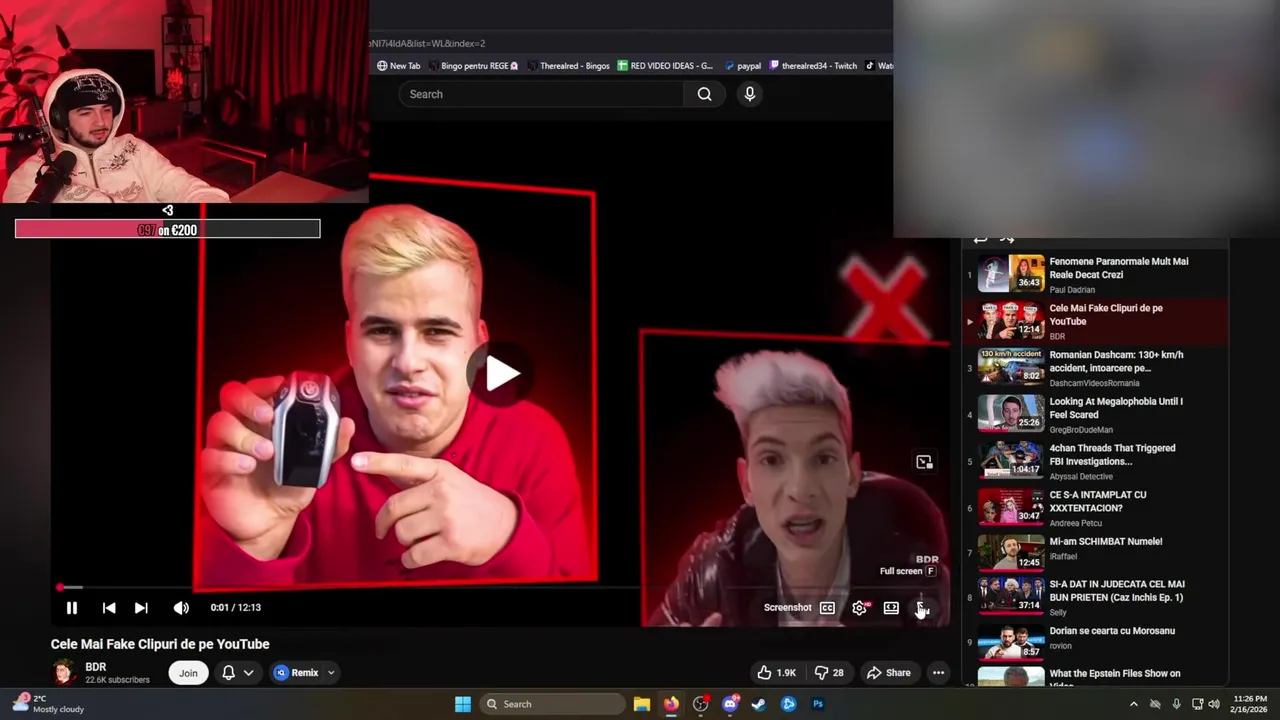This screenshot has width=1280, height=720.
Task: Open S-A DAT IN JUDECATA video
Action: point(1096,597)
